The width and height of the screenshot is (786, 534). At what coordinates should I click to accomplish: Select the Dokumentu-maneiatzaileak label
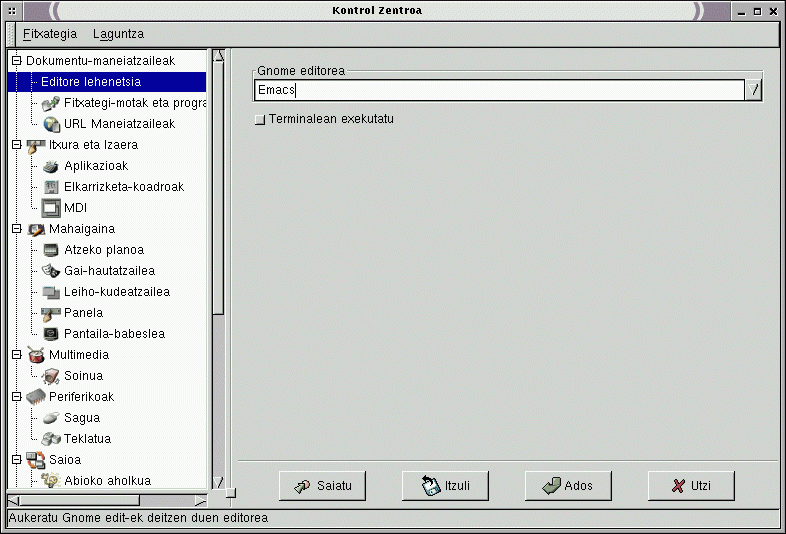click(100, 61)
